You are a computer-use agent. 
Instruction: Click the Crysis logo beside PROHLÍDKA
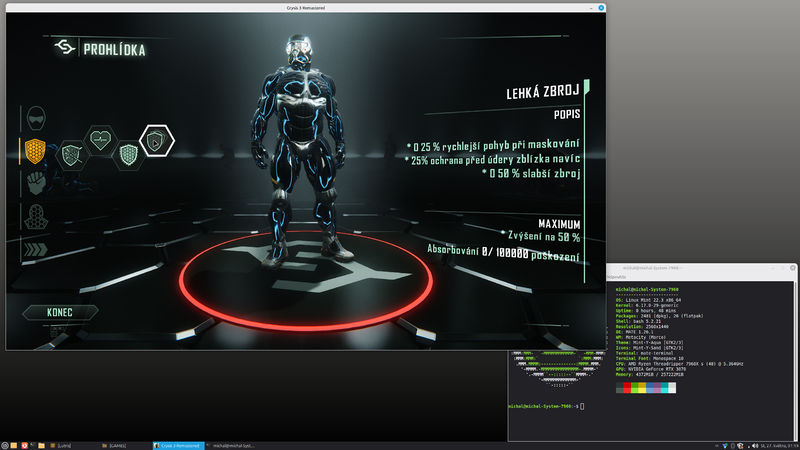coord(65,47)
